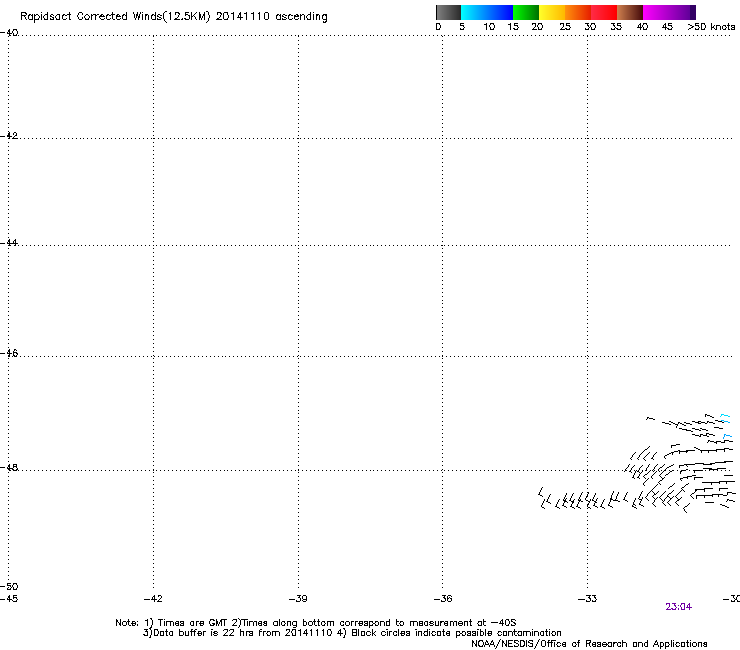
Task: Click the red 30-35 knots color band
Action: tap(604, 12)
